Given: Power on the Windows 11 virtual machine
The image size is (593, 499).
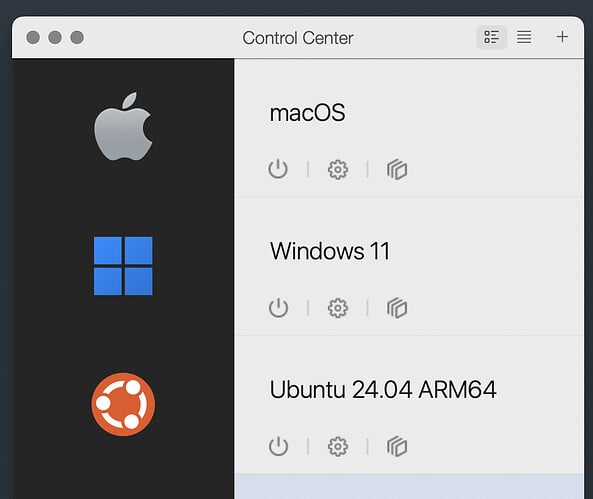Looking at the screenshot, I should [x=278, y=308].
